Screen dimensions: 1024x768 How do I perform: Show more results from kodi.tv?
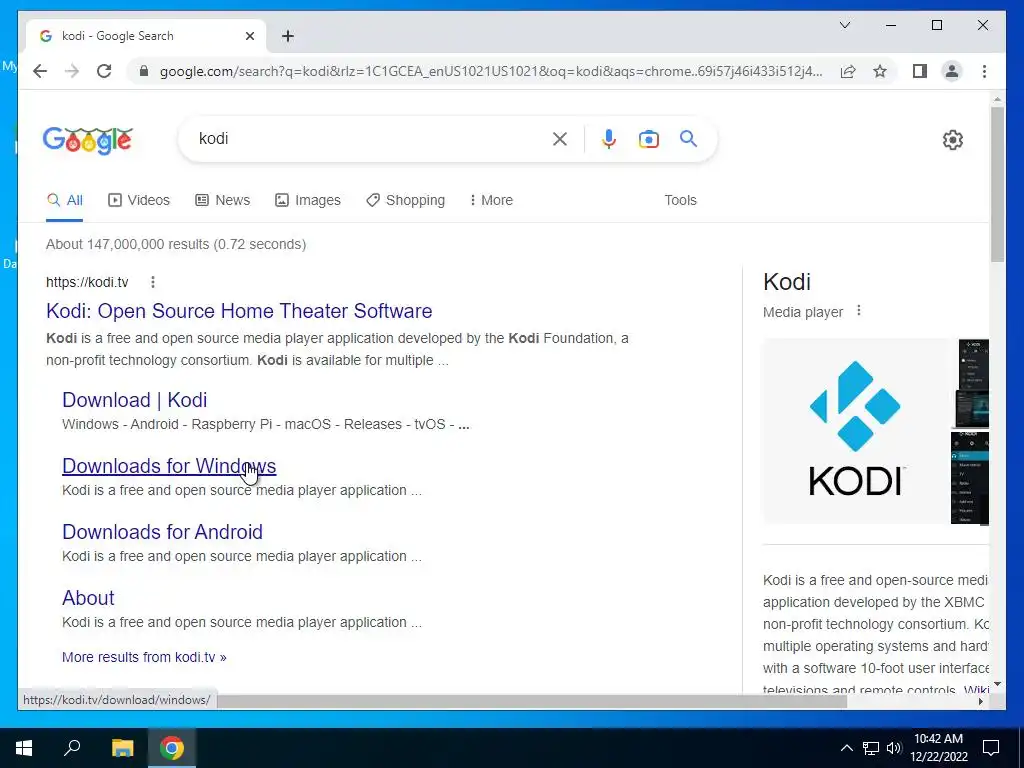coord(144,657)
